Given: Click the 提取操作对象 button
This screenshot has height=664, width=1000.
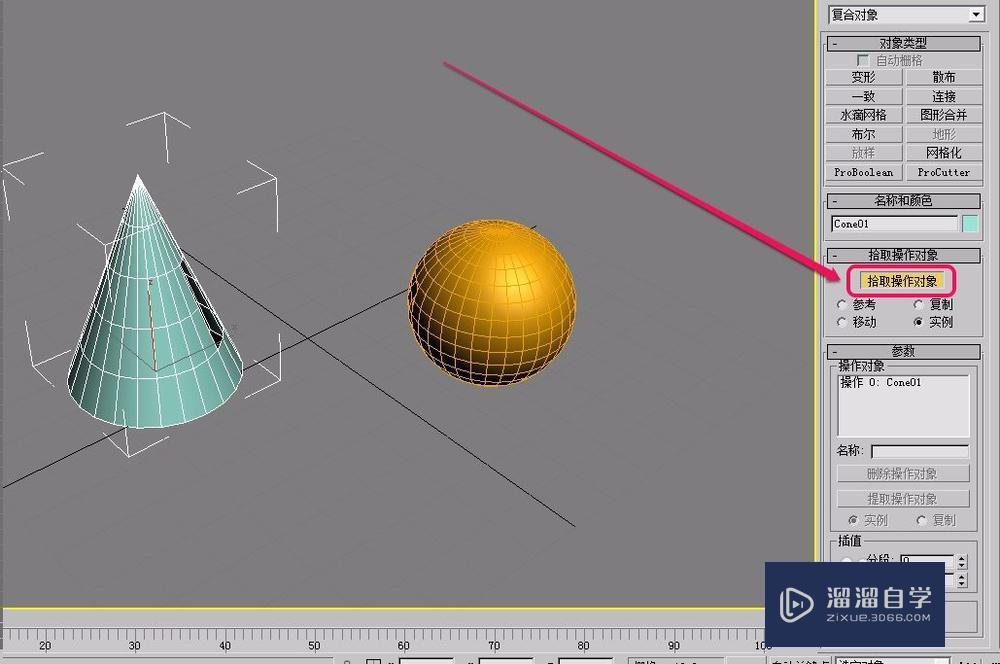Looking at the screenshot, I should [903, 497].
